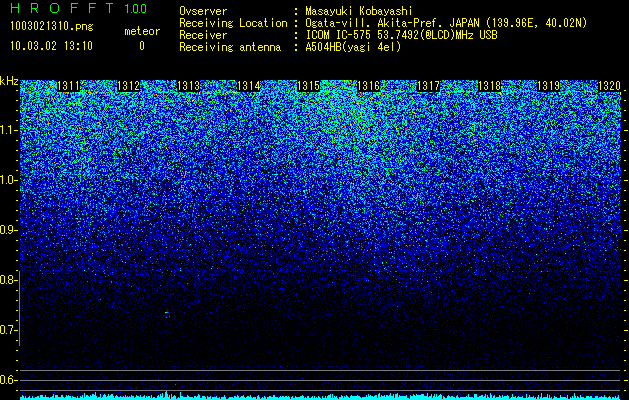This screenshot has width=629, height=400.
Task: Click the 1317 time marker label
Action: tap(428, 86)
